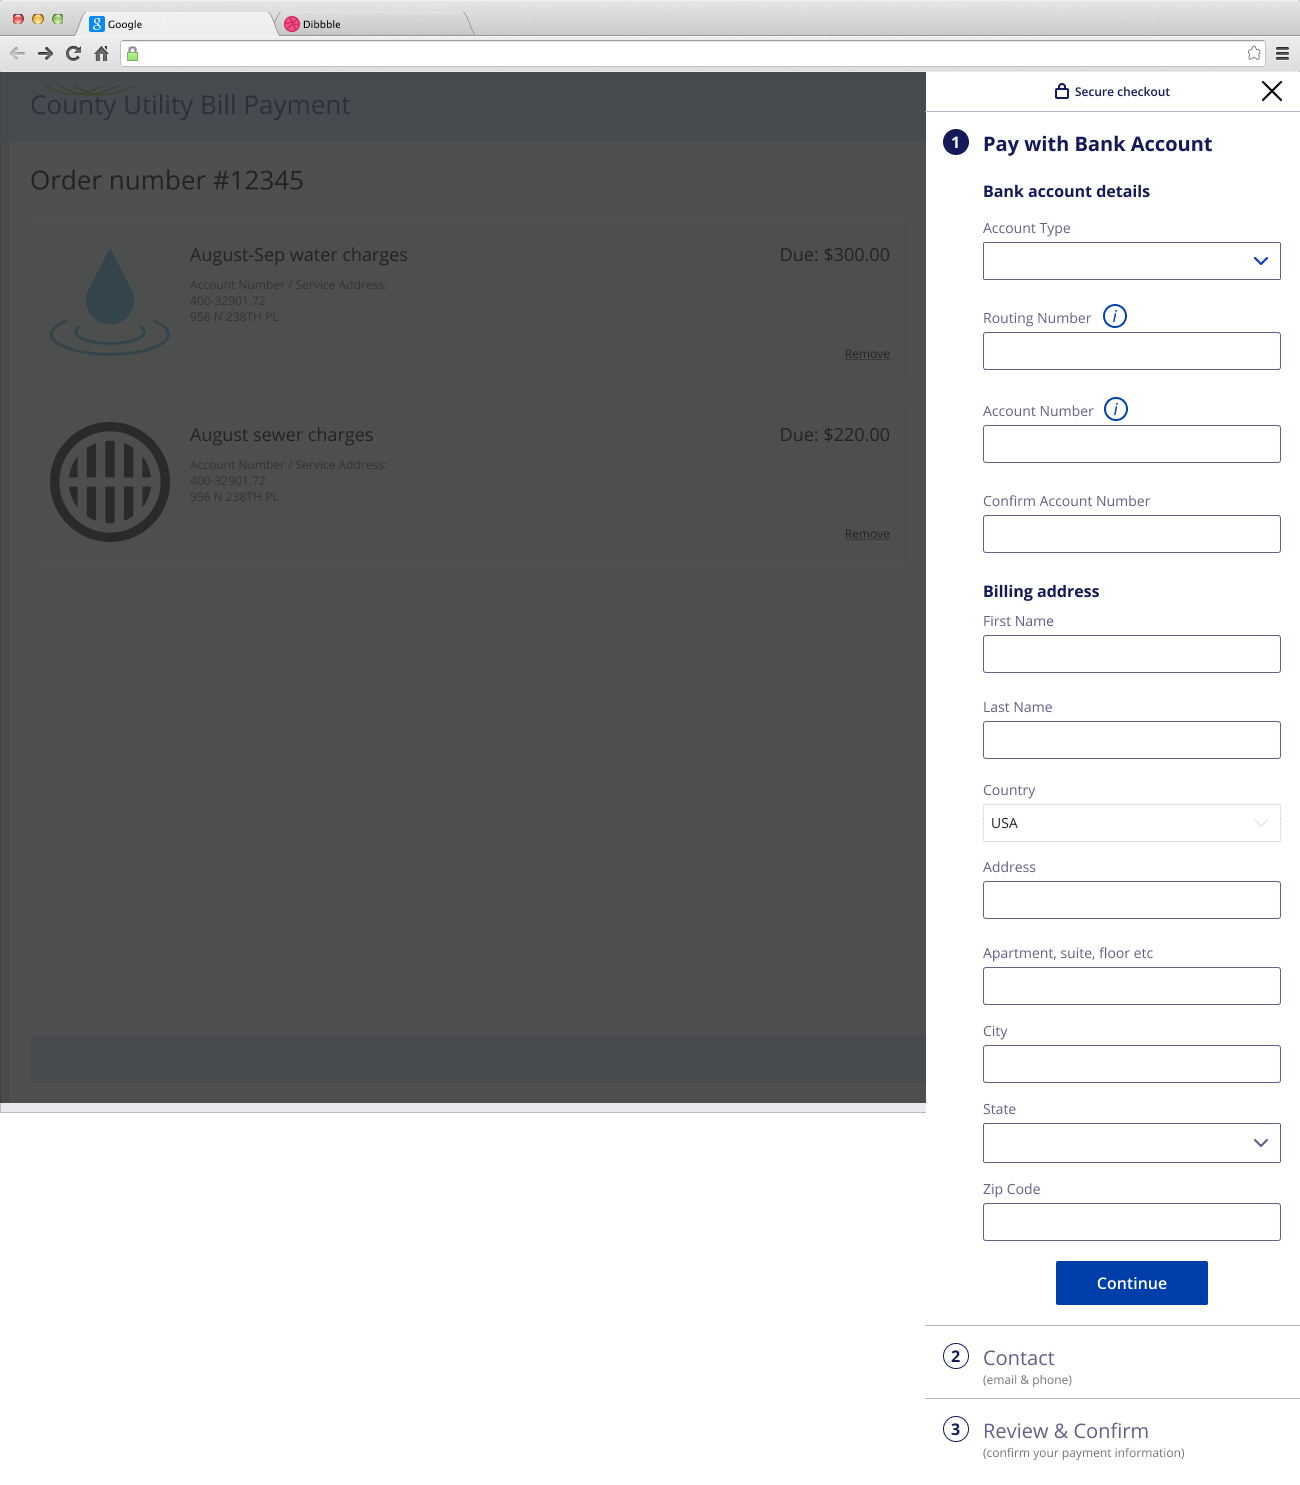The width and height of the screenshot is (1300, 1485).
Task: Remove the August sewer charges item
Action: [866, 534]
